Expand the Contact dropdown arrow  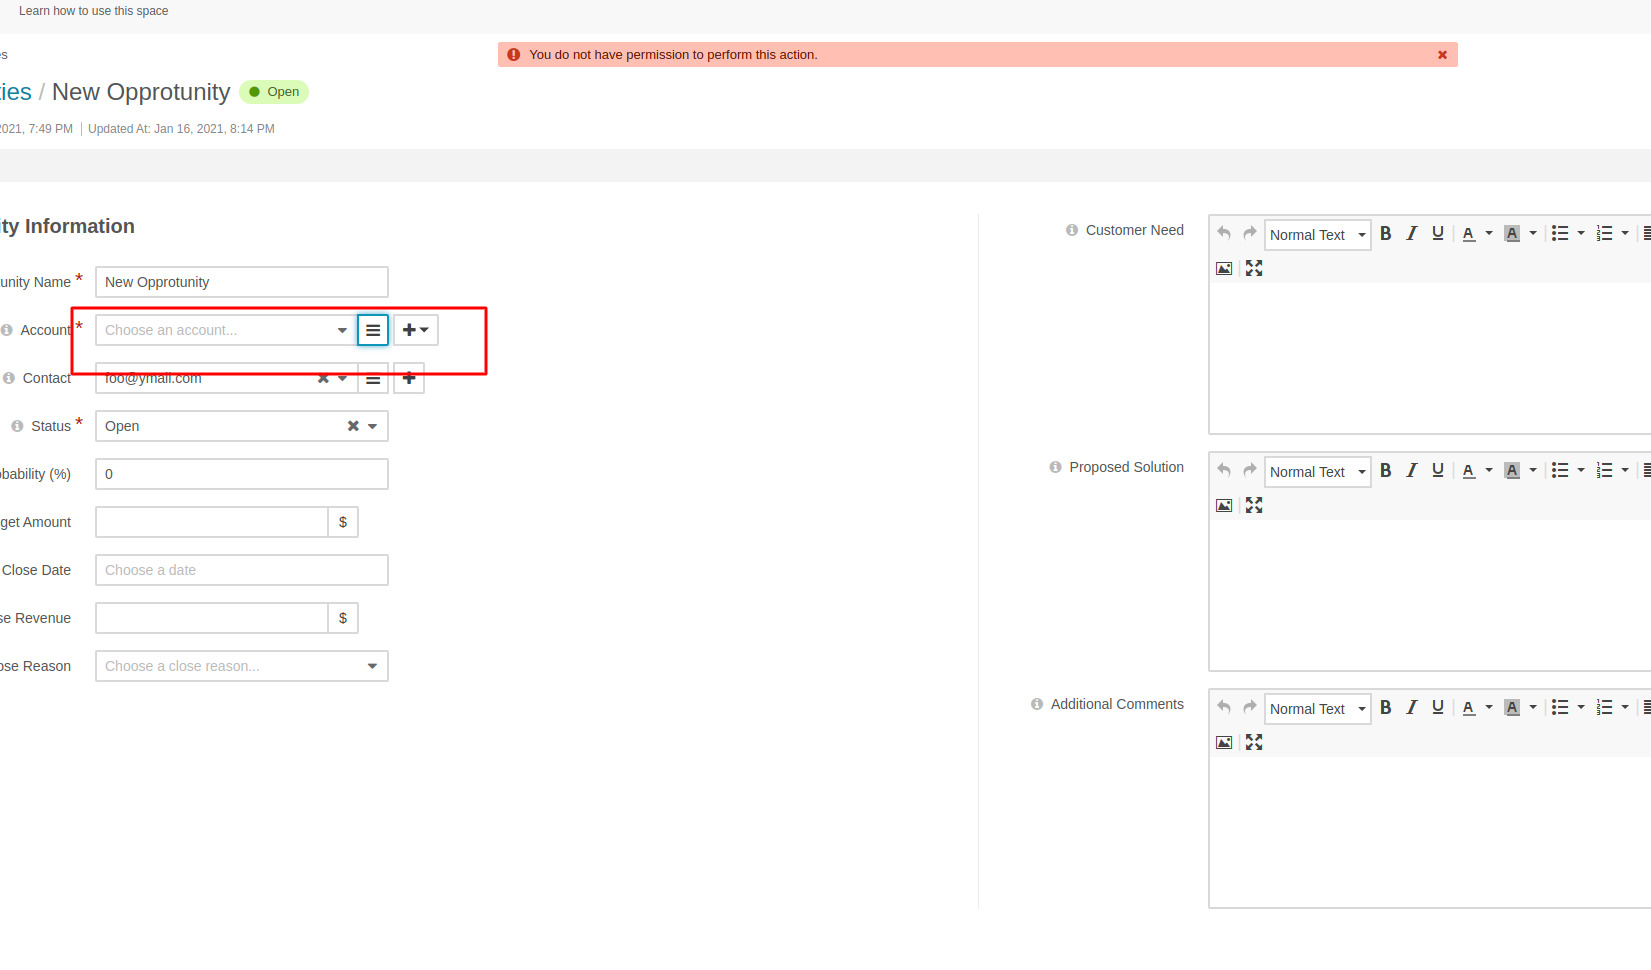[343, 379]
